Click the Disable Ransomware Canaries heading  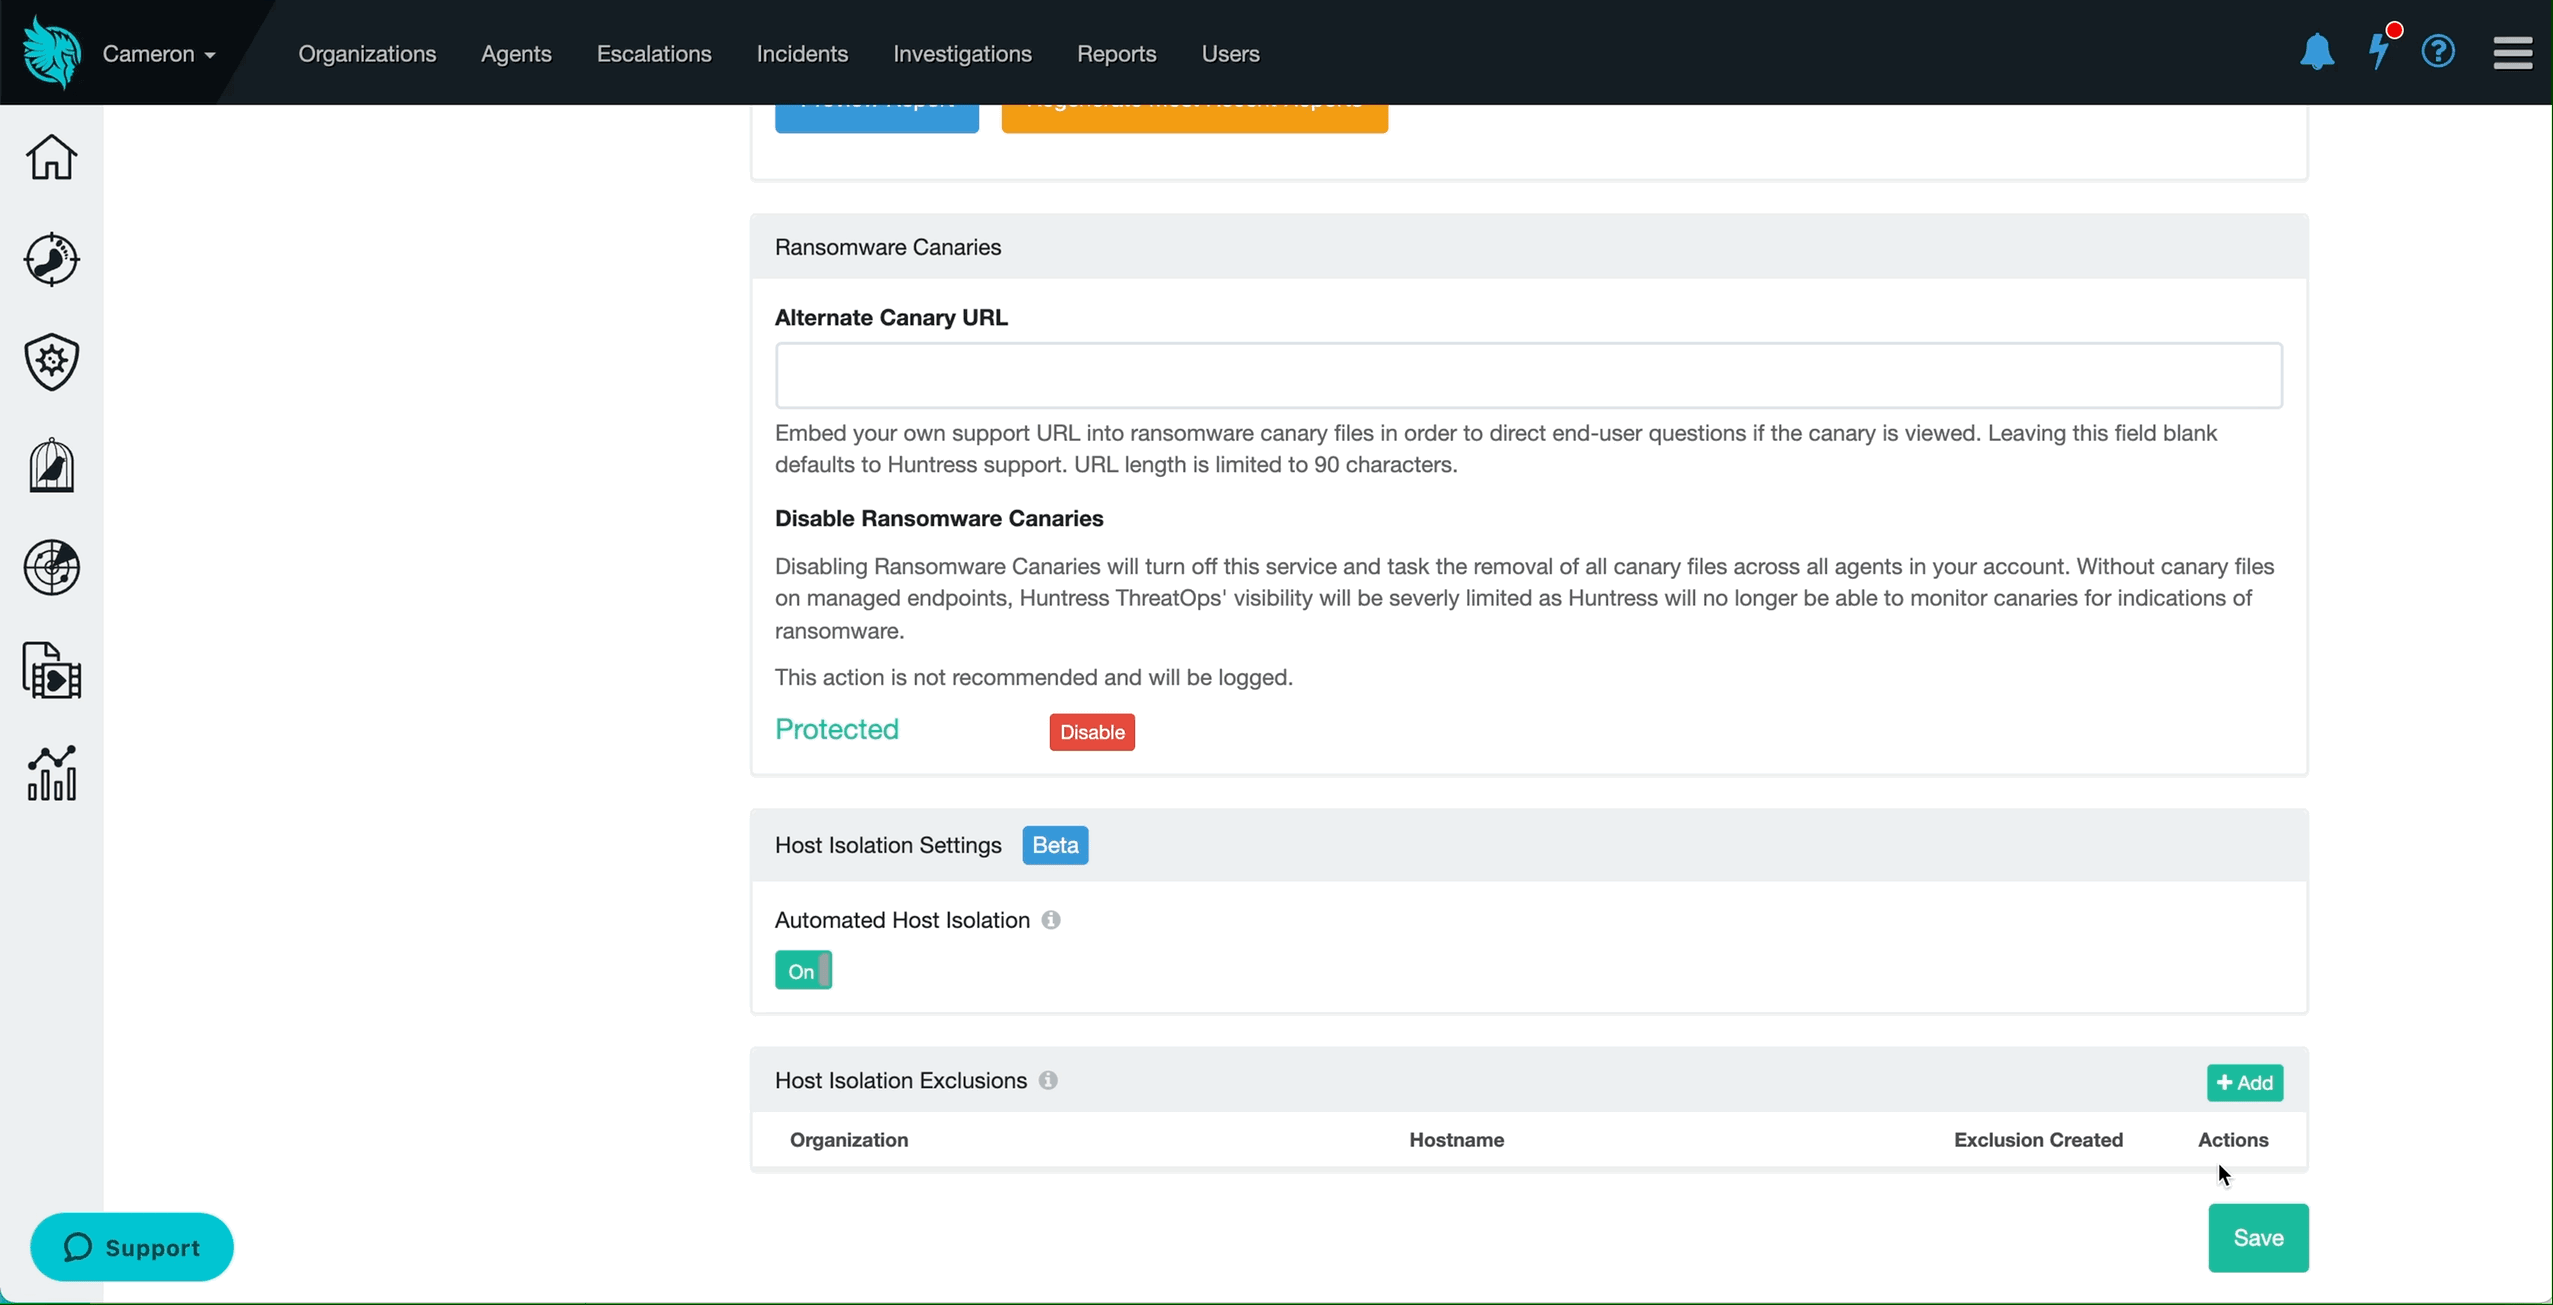coord(939,518)
